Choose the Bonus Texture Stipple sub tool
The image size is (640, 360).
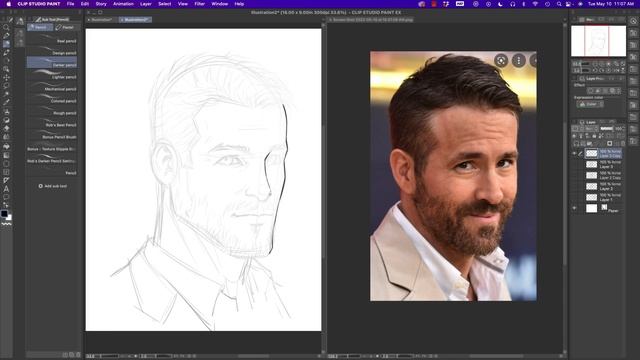tap(52, 147)
